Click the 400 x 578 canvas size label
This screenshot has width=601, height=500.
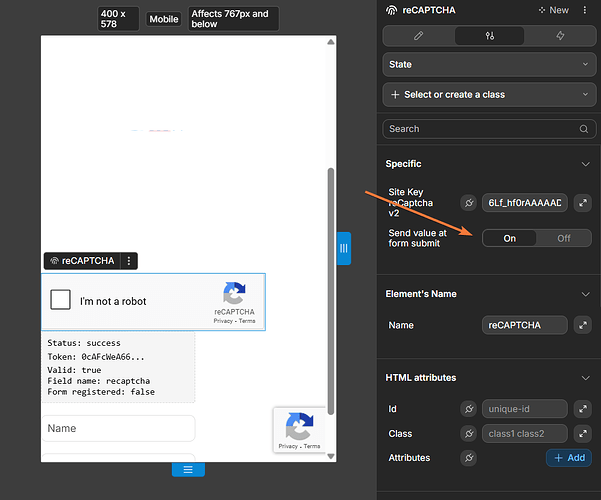(x=118, y=19)
